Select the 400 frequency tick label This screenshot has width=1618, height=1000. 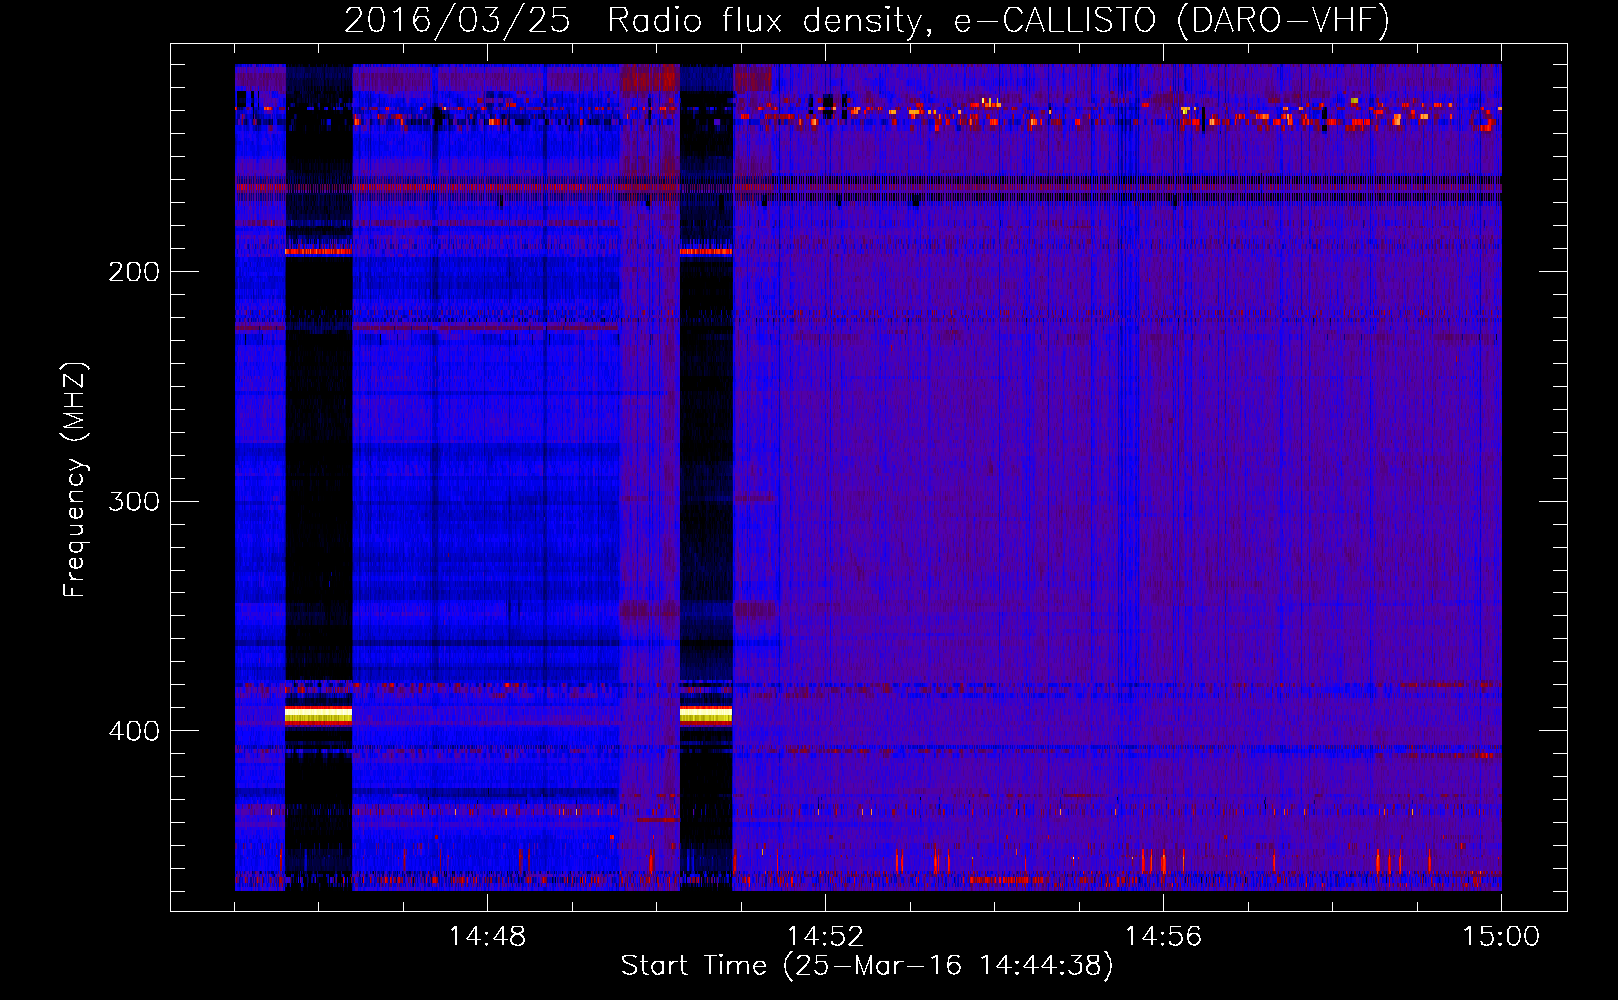click(x=134, y=731)
